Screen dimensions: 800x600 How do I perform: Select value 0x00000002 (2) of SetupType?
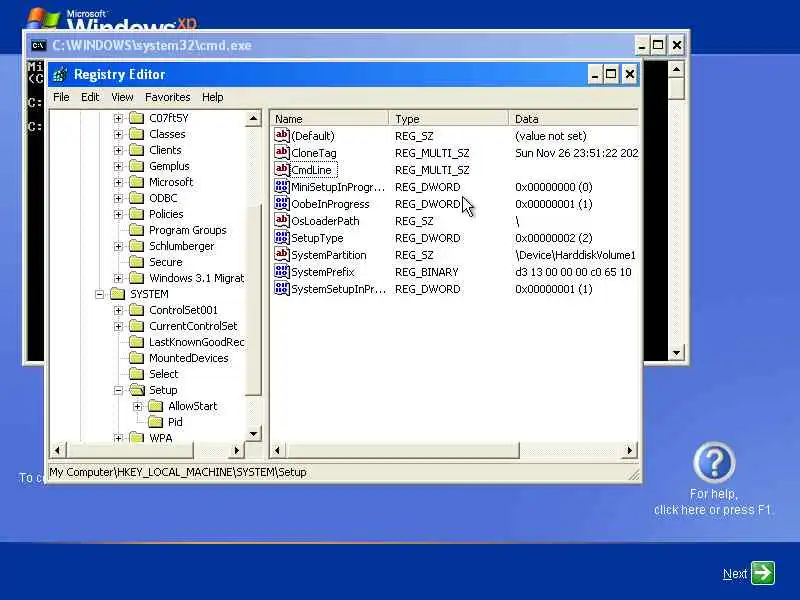554,238
